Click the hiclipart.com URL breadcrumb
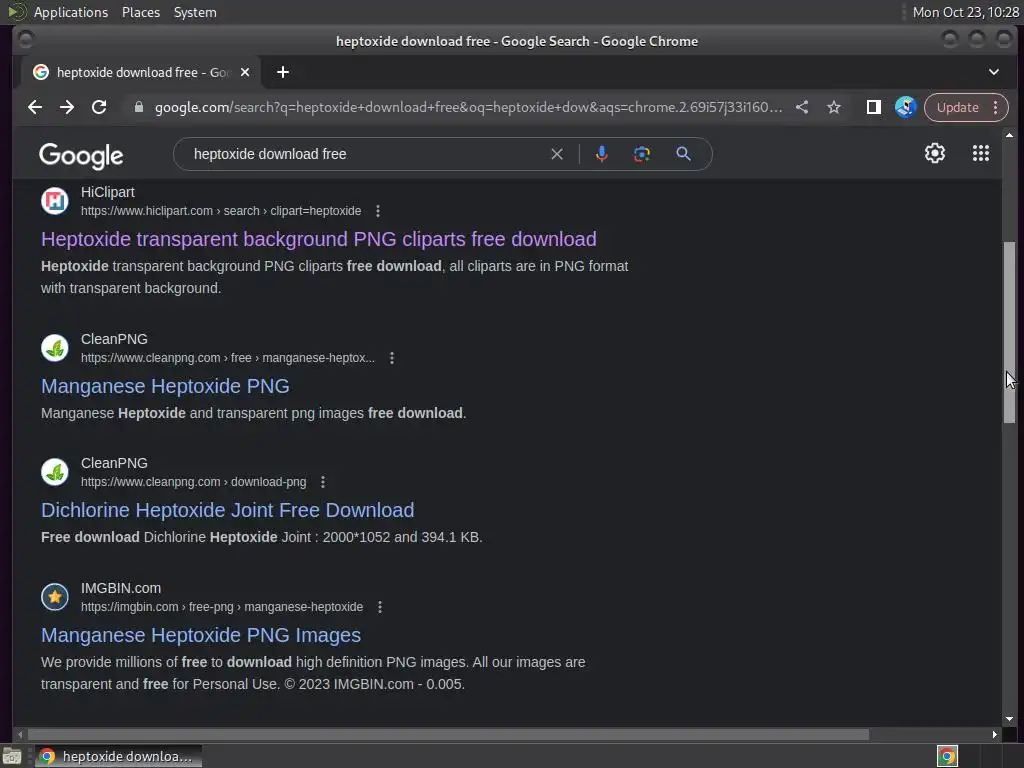Screen dimensions: 1024x768 [x=221, y=211]
